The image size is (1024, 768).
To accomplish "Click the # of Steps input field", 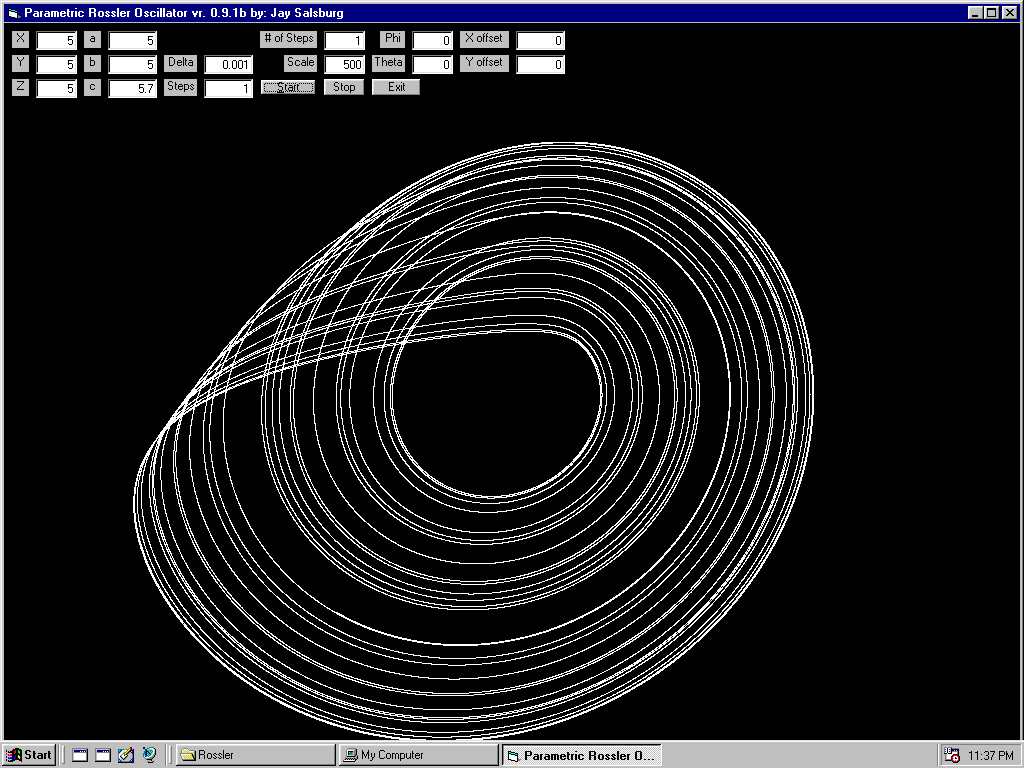I will pyautogui.click(x=345, y=41).
